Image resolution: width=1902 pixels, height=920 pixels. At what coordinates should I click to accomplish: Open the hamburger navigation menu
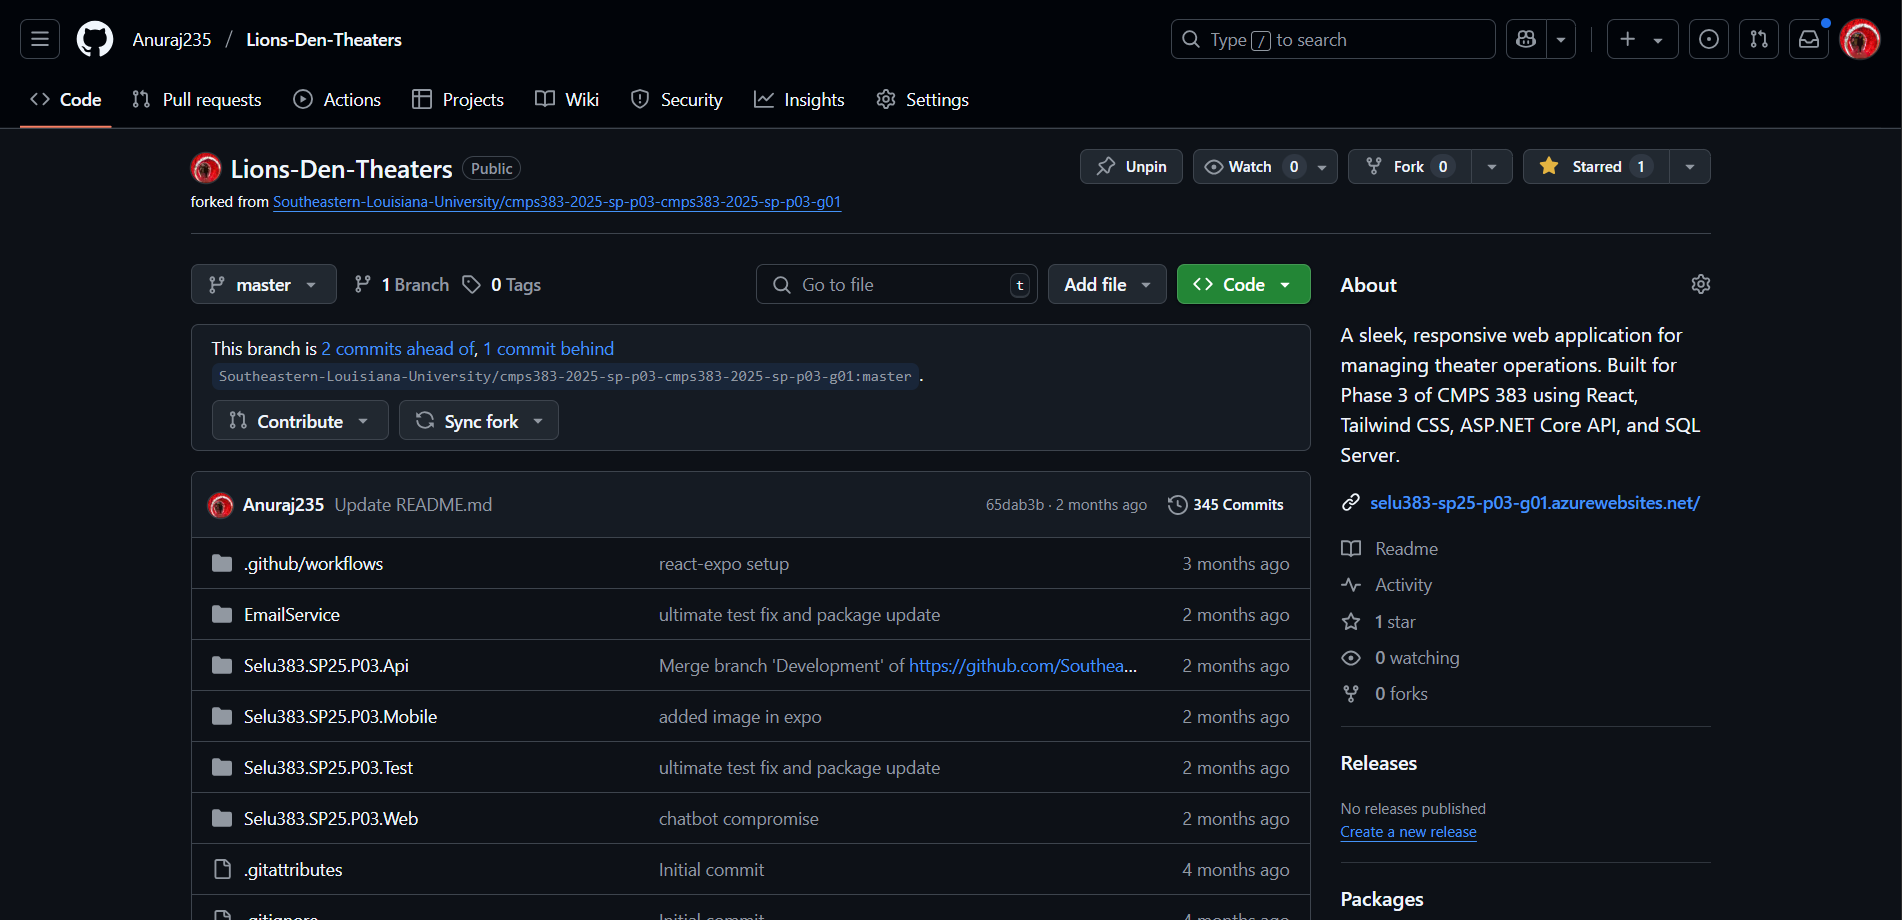(x=40, y=40)
